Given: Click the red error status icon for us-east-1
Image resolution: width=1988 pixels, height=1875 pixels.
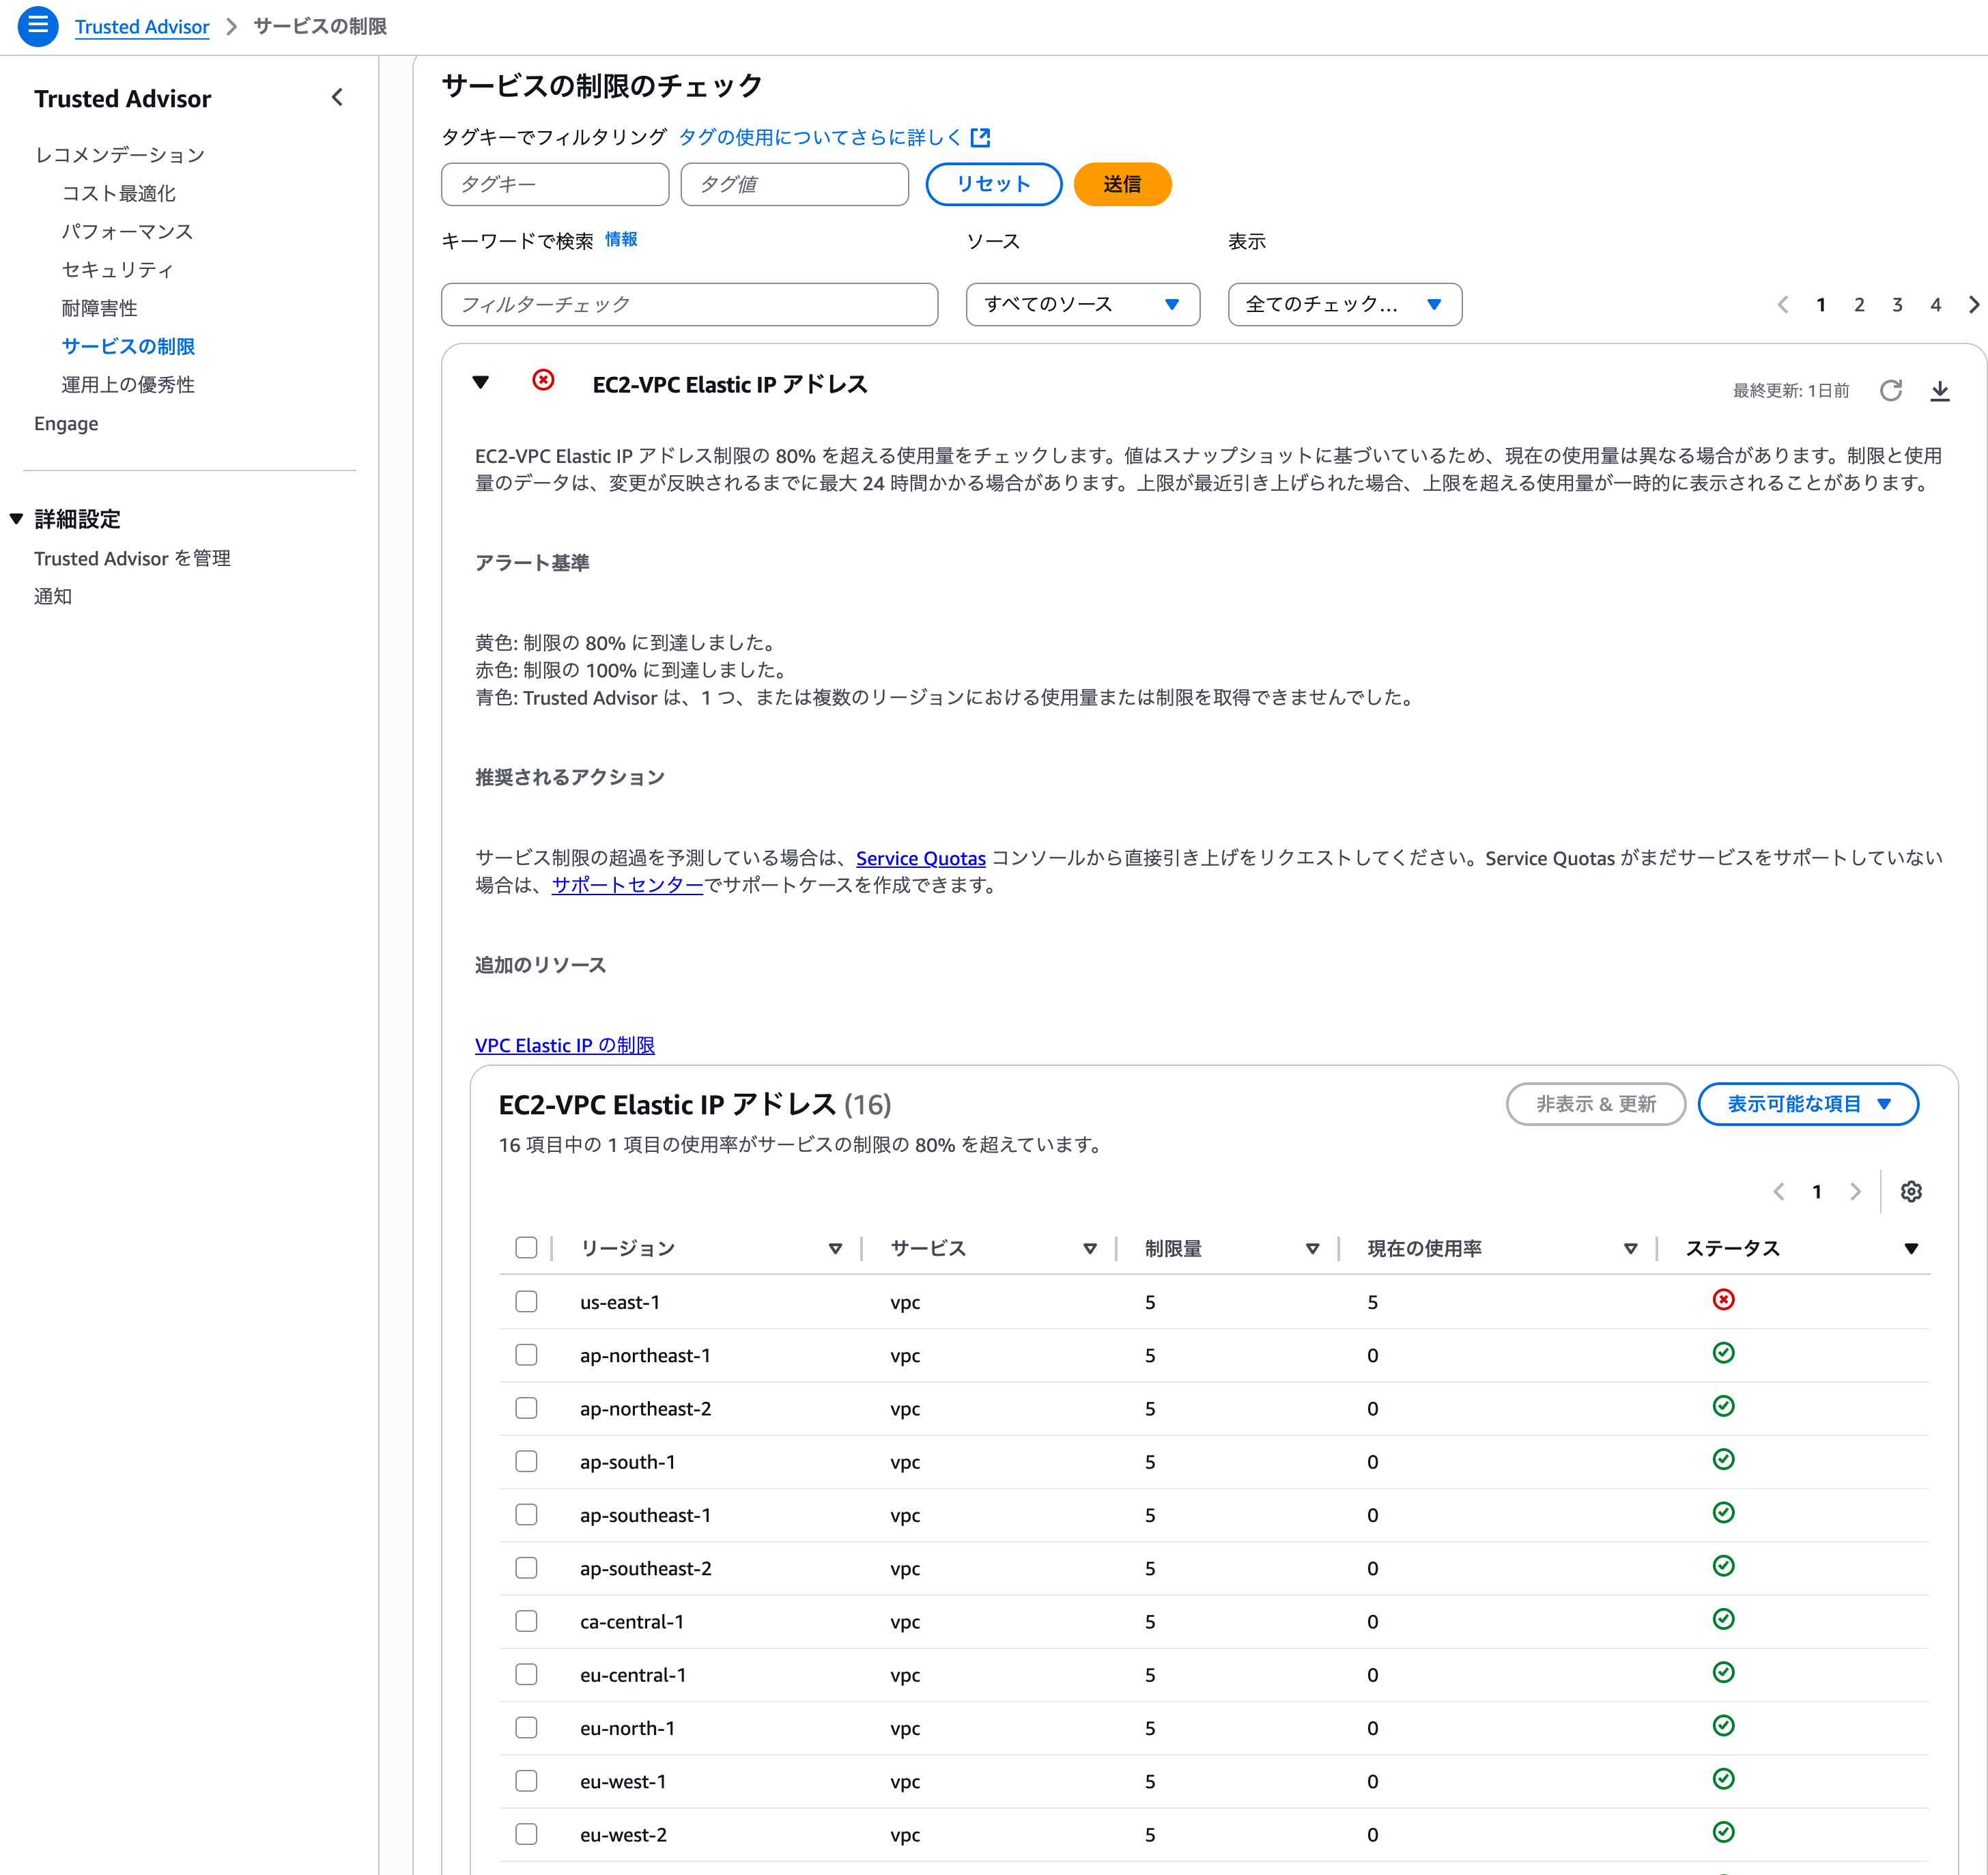Looking at the screenshot, I should [1723, 1300].
